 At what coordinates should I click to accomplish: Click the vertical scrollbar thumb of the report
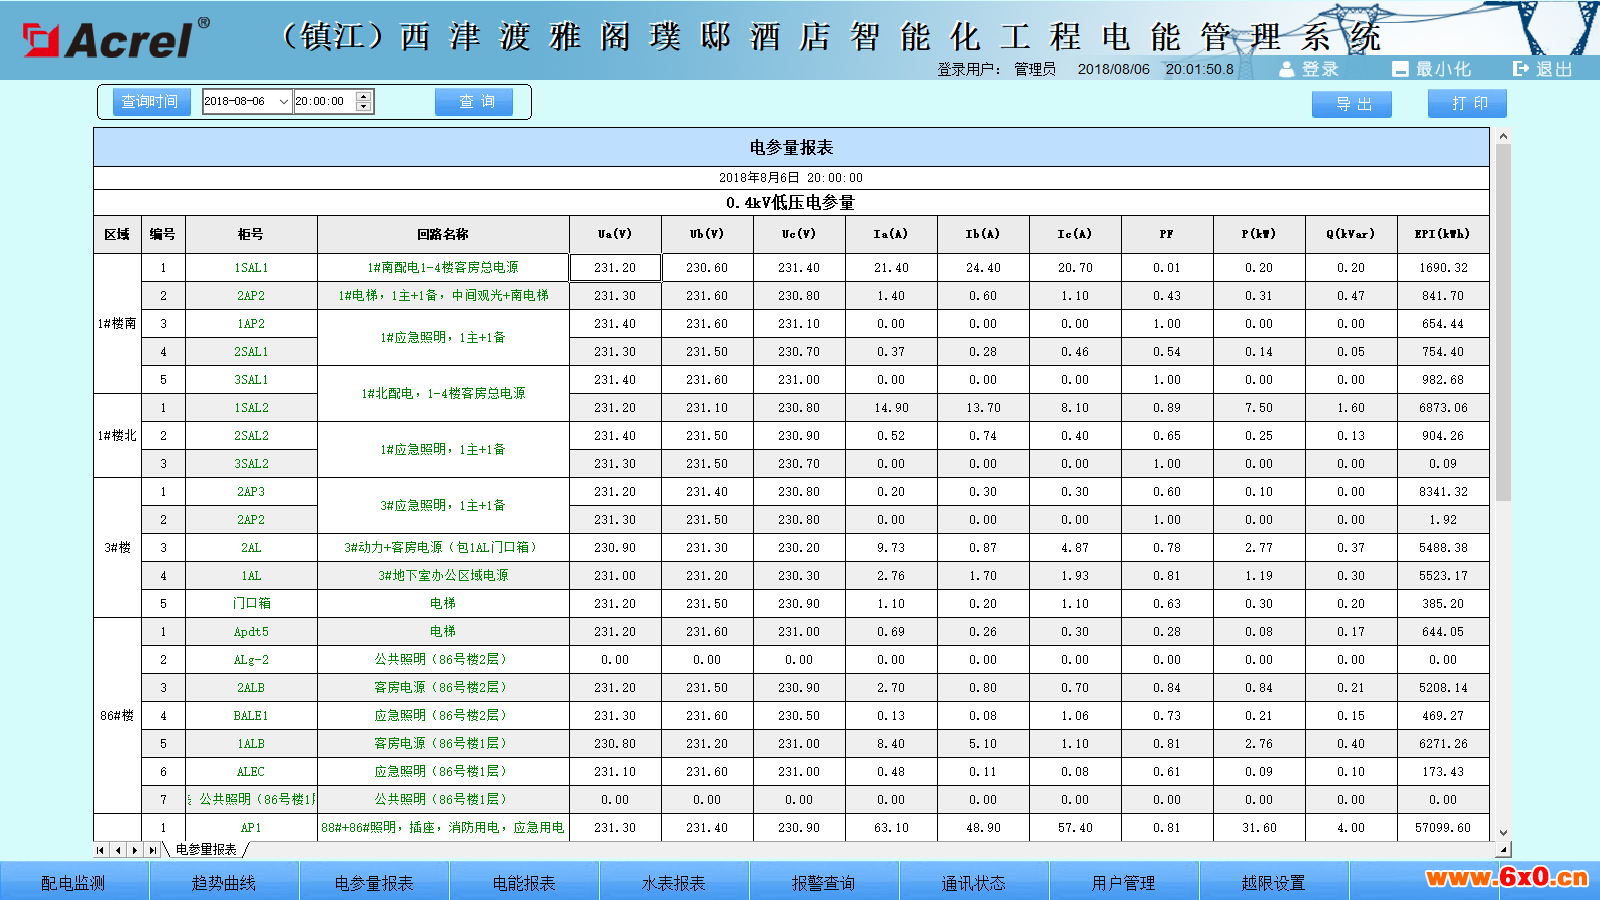pyautogui.click(x=1503, y=320)
